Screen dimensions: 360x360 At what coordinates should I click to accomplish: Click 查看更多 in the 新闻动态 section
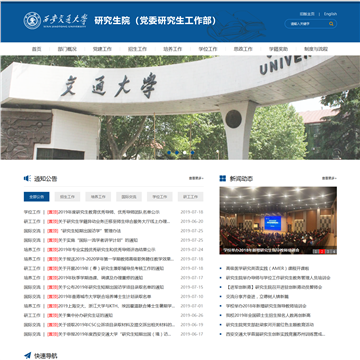(x=329, y=179)
